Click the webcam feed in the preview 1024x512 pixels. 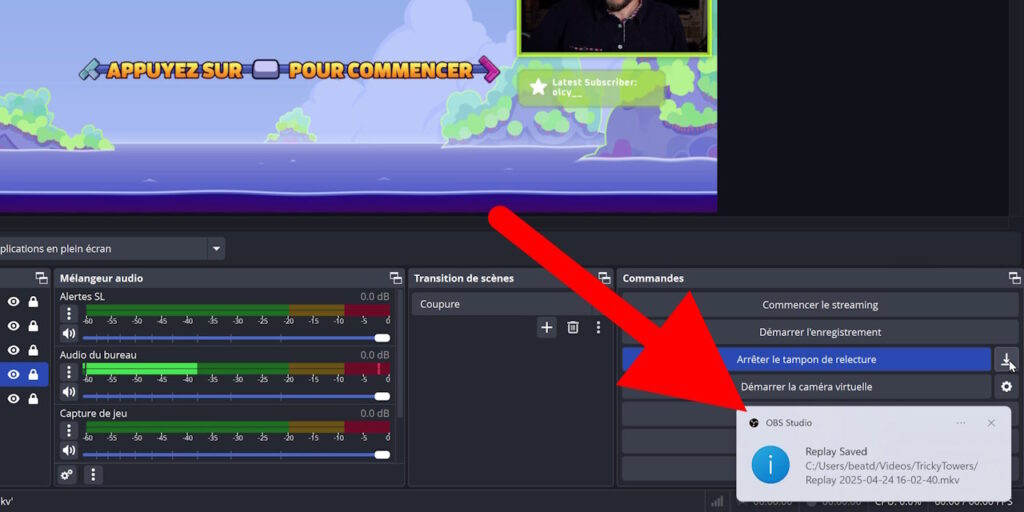[613, 26]
